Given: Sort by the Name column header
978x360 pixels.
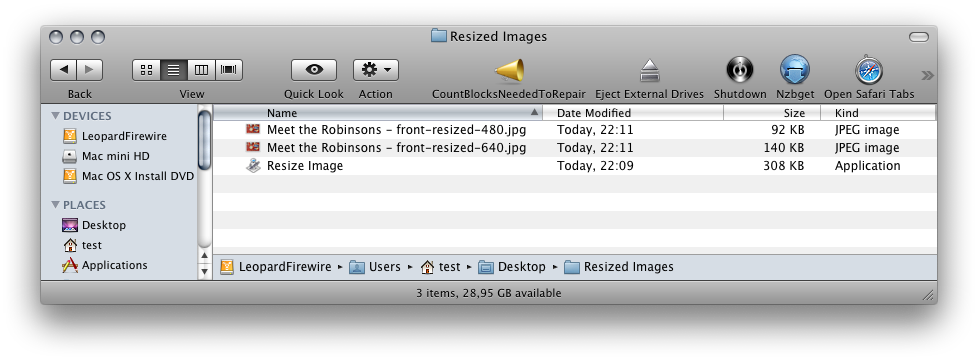Looking at the screenshot, I should click(x=378, y=113).
